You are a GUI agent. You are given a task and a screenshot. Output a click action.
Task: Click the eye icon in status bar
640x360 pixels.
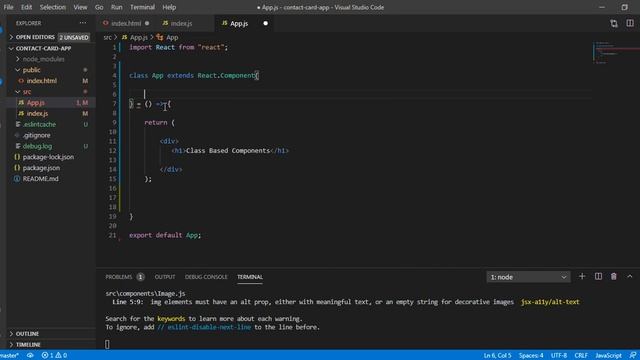pyautogui.click(x=30, y=356)
